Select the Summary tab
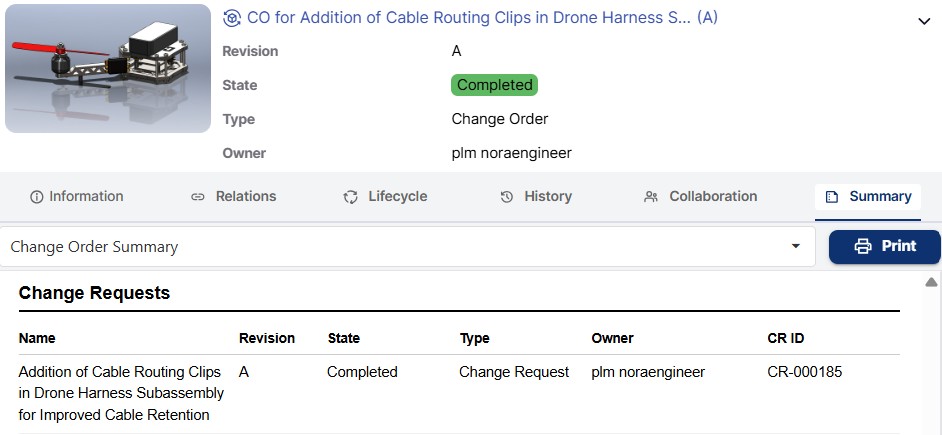 coord(868,196)
